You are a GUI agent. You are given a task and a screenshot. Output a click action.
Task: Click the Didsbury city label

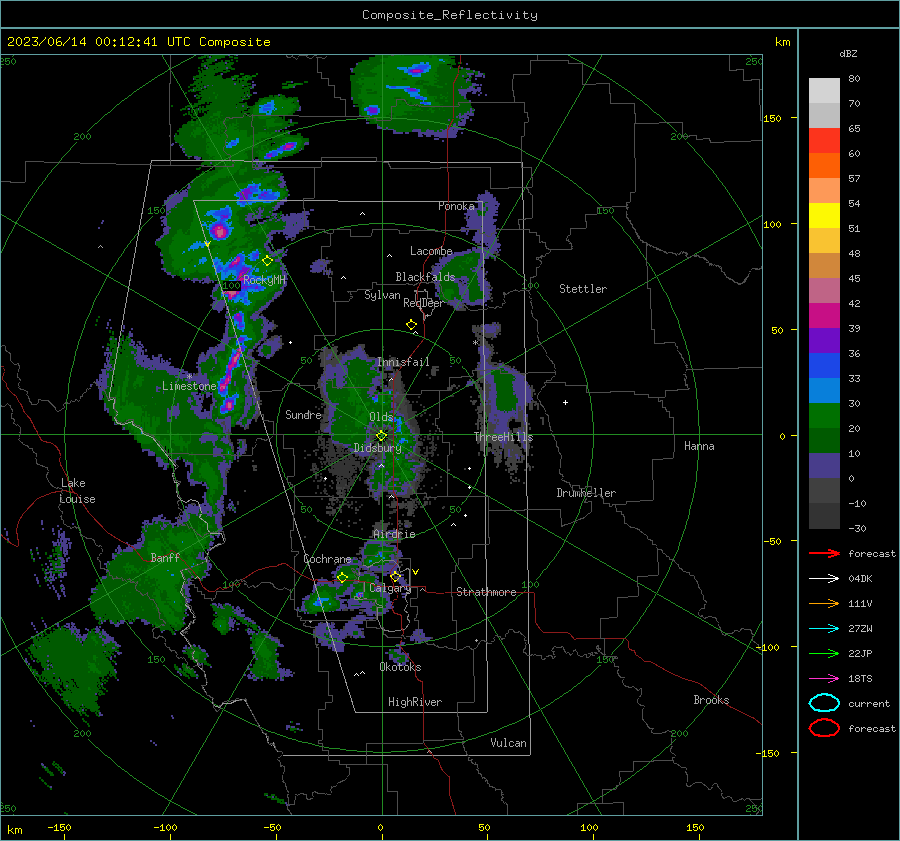click(x=377, y=448)
